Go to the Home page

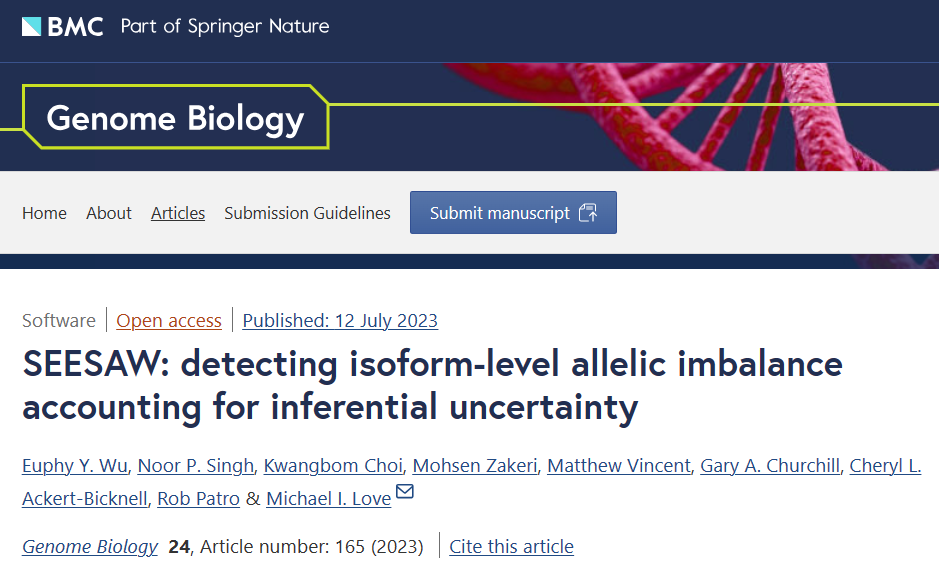44,213
